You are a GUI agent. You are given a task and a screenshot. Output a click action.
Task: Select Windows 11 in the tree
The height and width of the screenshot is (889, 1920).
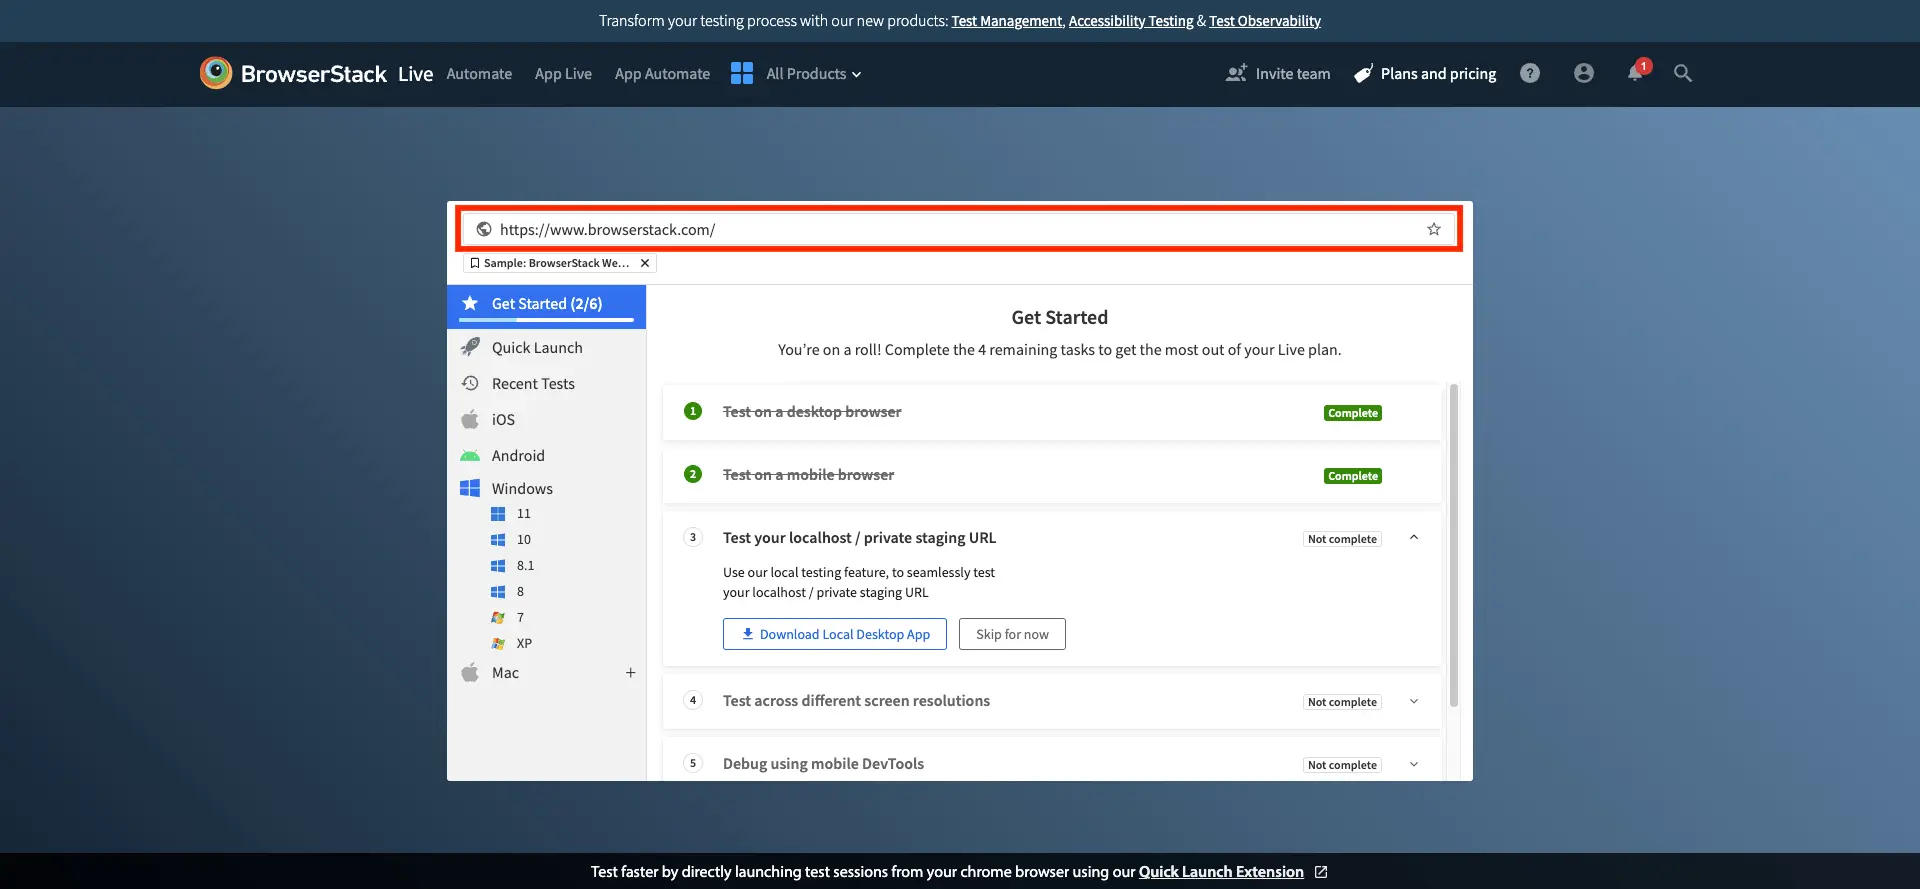tap(524, 514)
